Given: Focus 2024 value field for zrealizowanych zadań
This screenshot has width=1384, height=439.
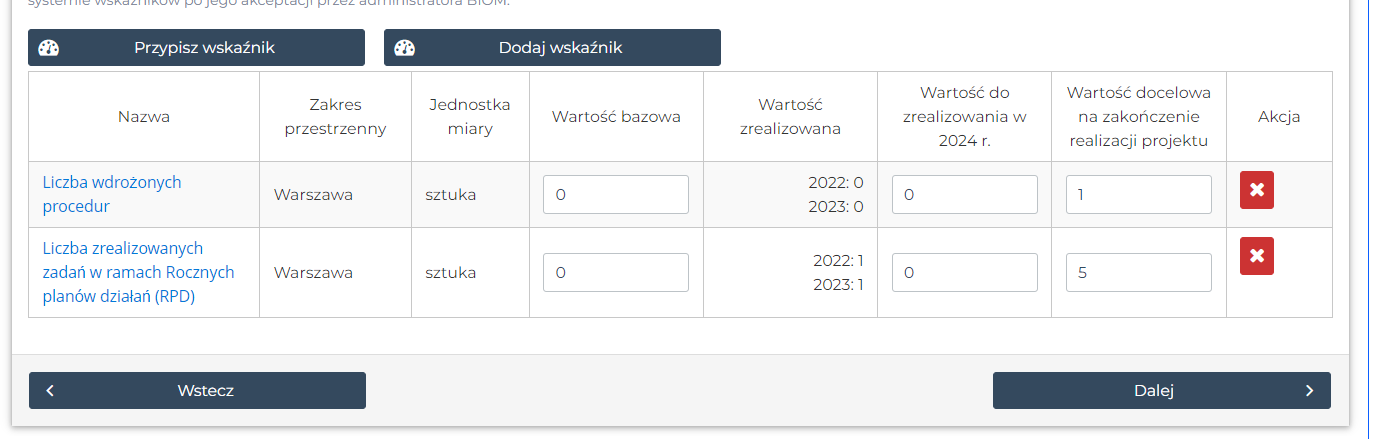Looking at the screenshot, I should tap(964, 273).
